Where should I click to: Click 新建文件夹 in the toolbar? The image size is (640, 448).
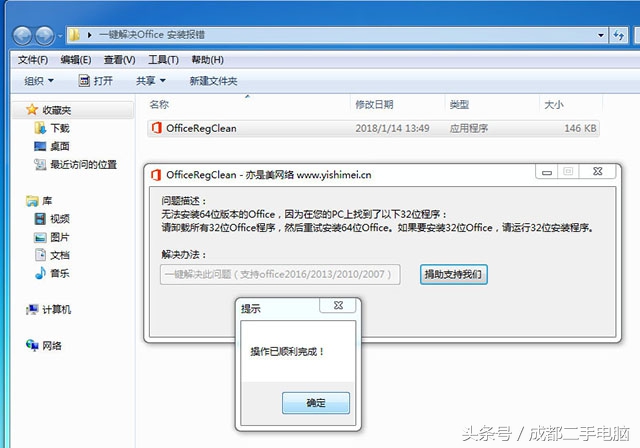[x=213, y=81]
